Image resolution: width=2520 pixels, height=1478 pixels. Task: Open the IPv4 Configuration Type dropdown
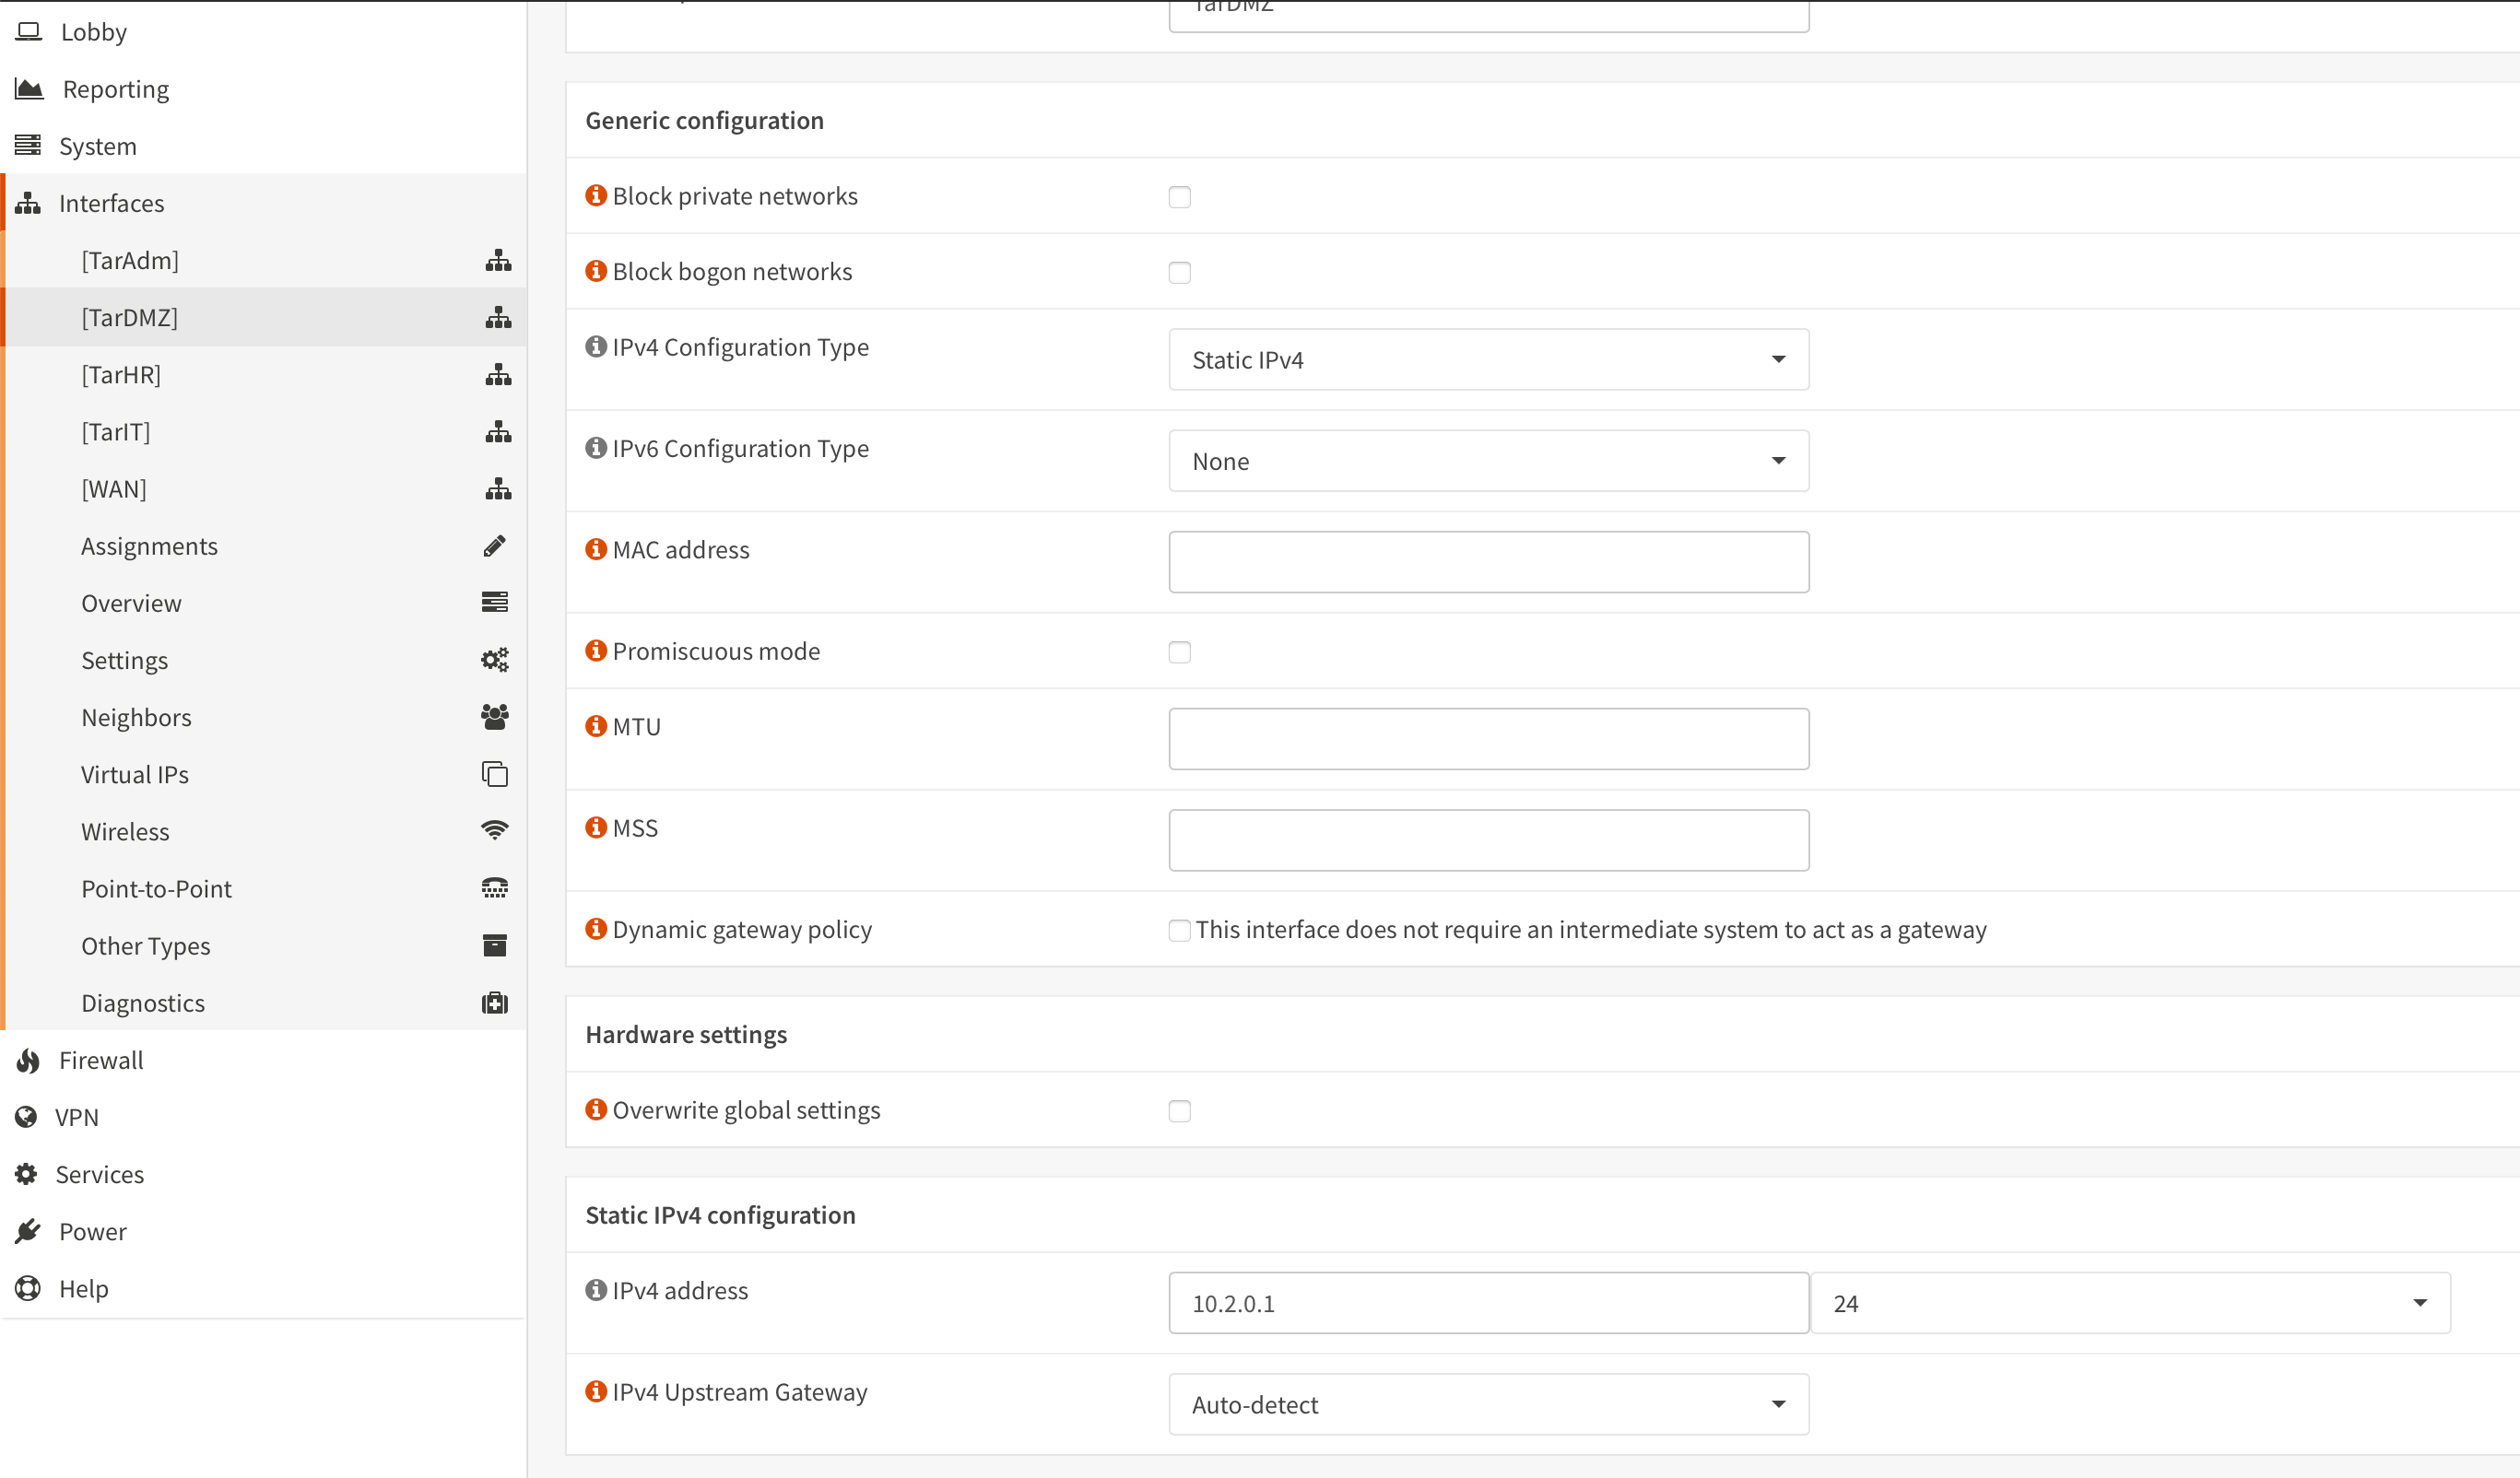tap(1487, 360)
